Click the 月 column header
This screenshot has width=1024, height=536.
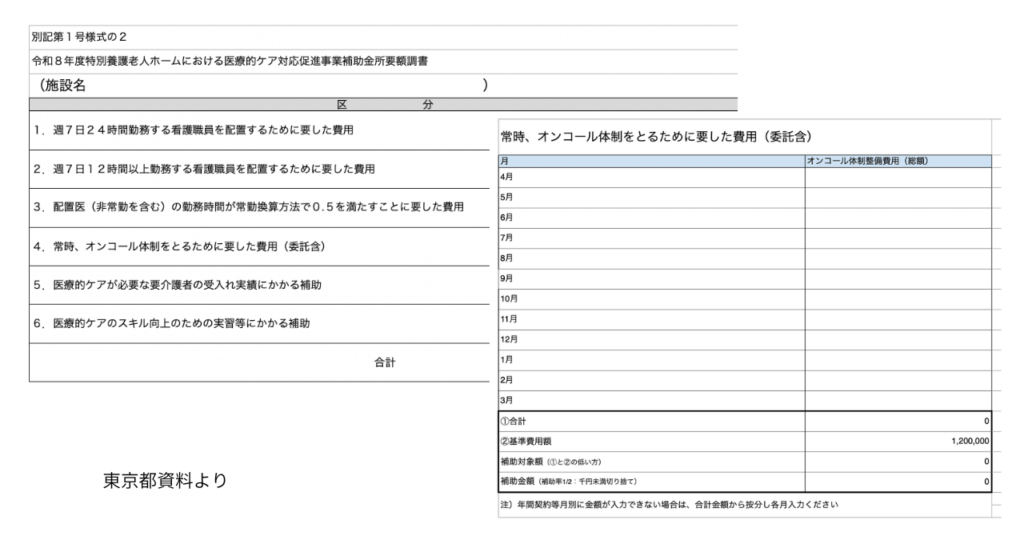click(651, 160)
